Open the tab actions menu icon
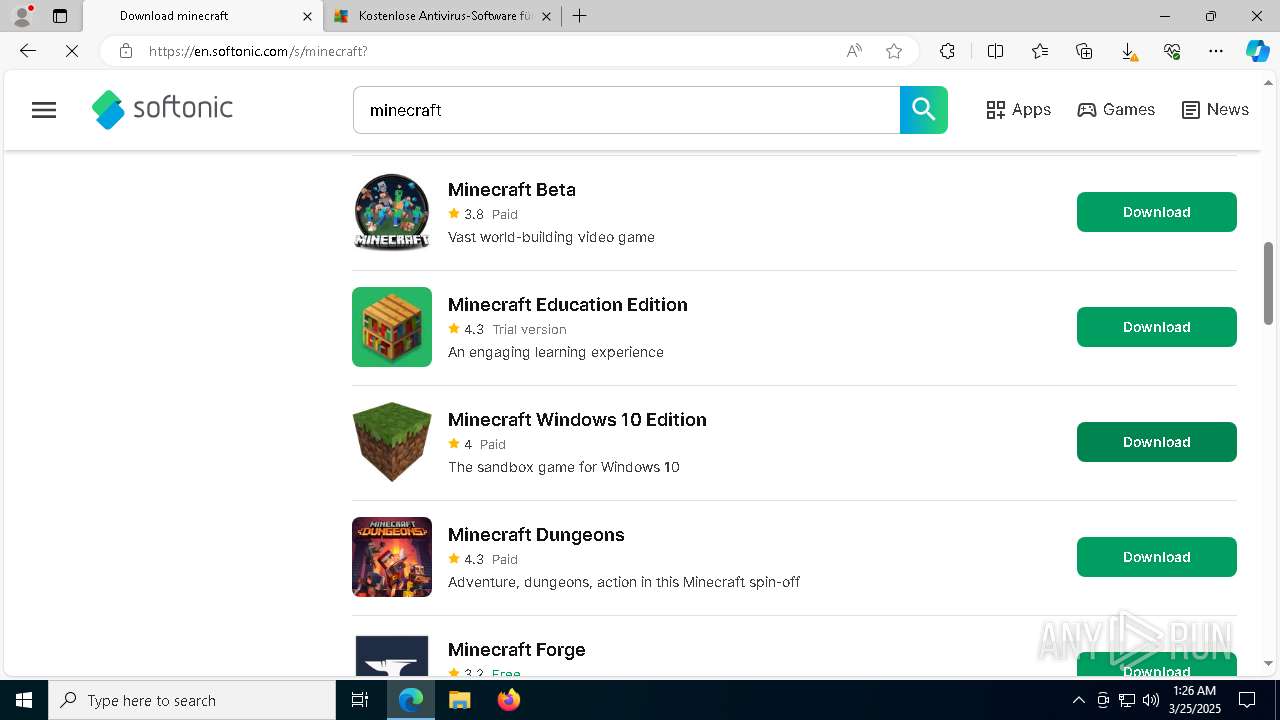The image size is (1280, 720). pyautogui.click(x=60, y=16)
